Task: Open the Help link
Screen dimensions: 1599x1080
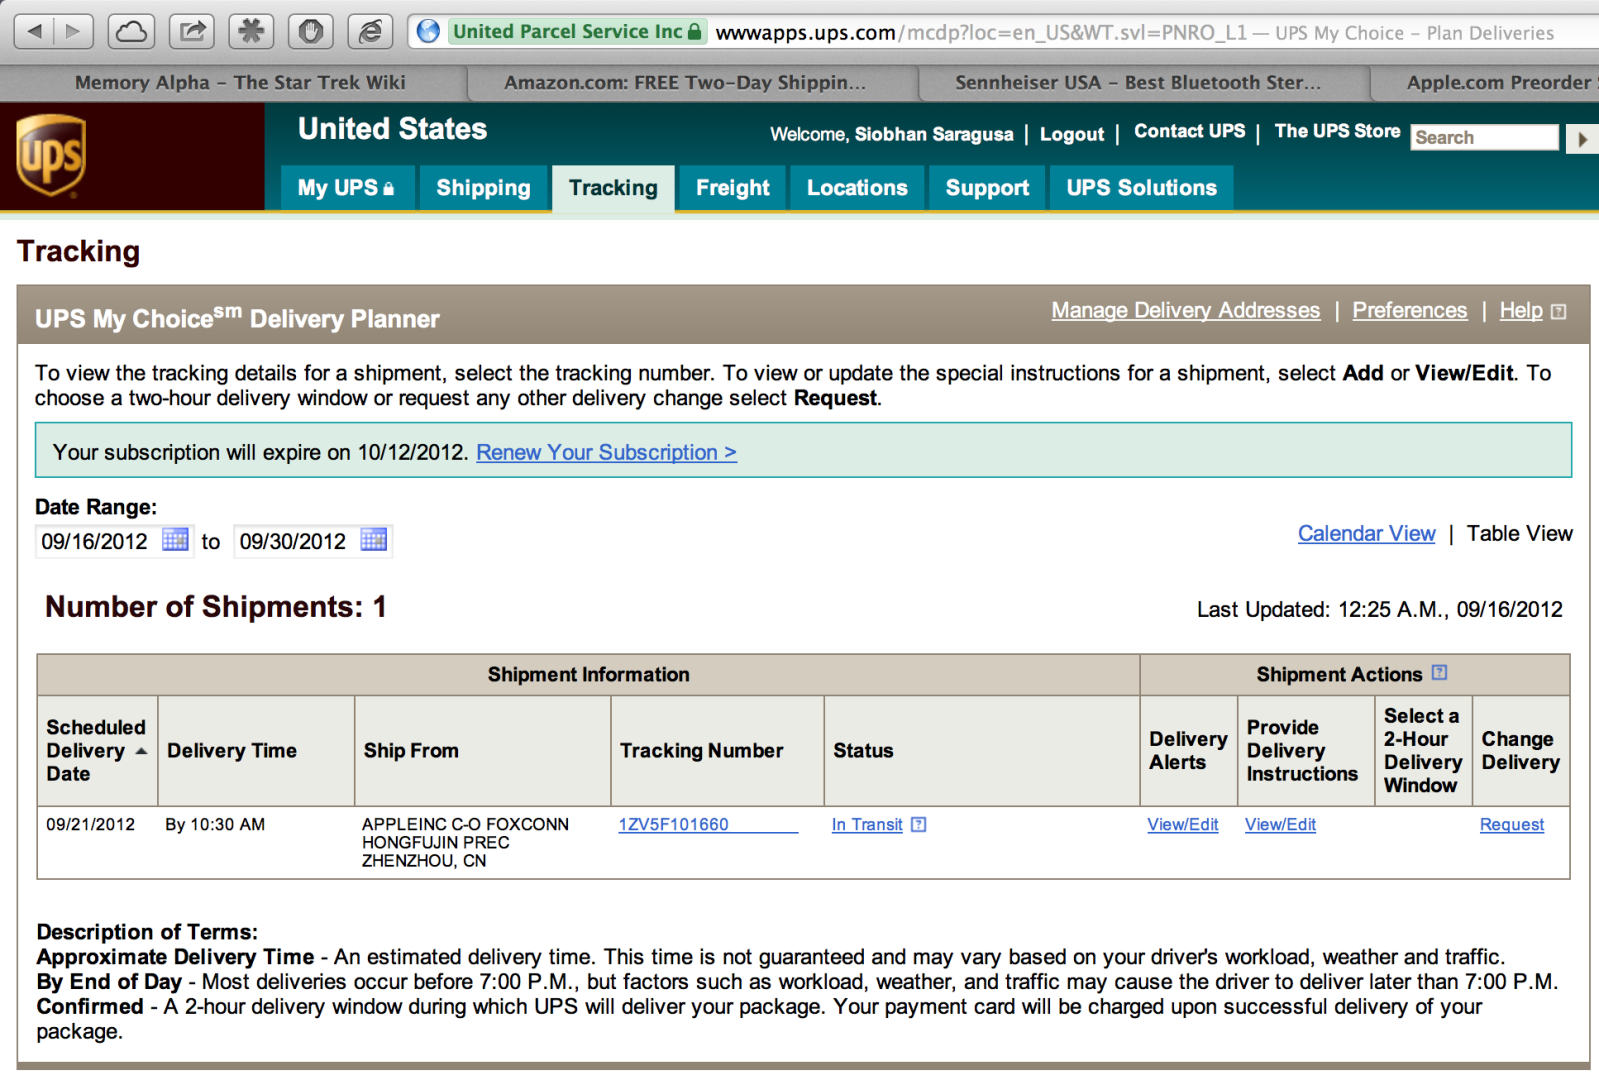Action: point(1521,311)
